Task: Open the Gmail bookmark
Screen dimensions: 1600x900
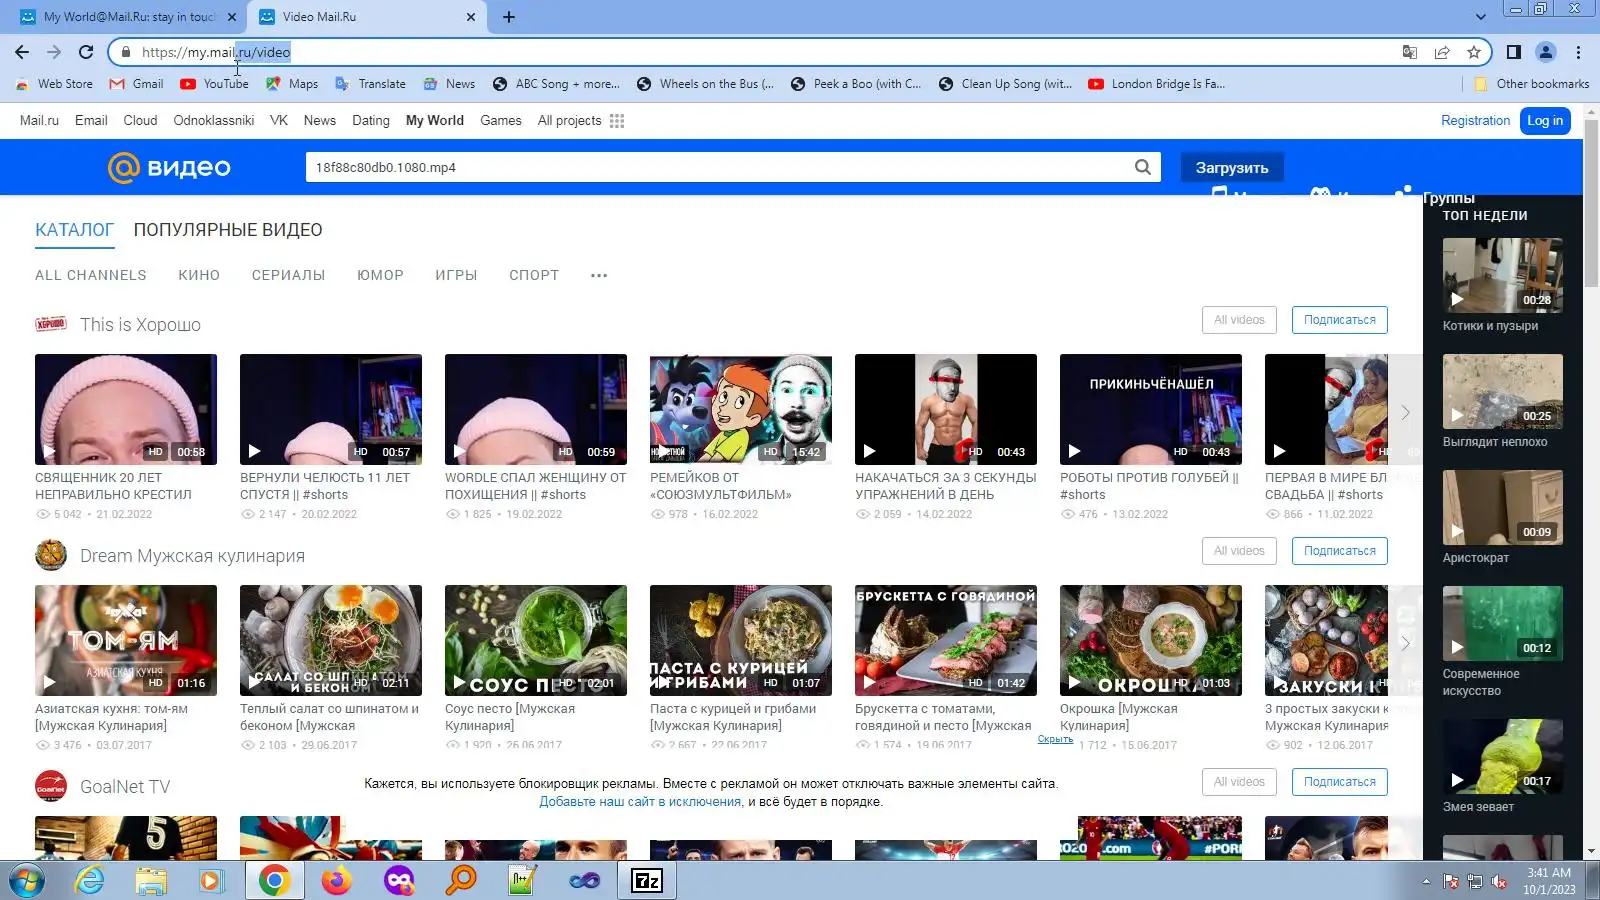Action: [136, 84]
